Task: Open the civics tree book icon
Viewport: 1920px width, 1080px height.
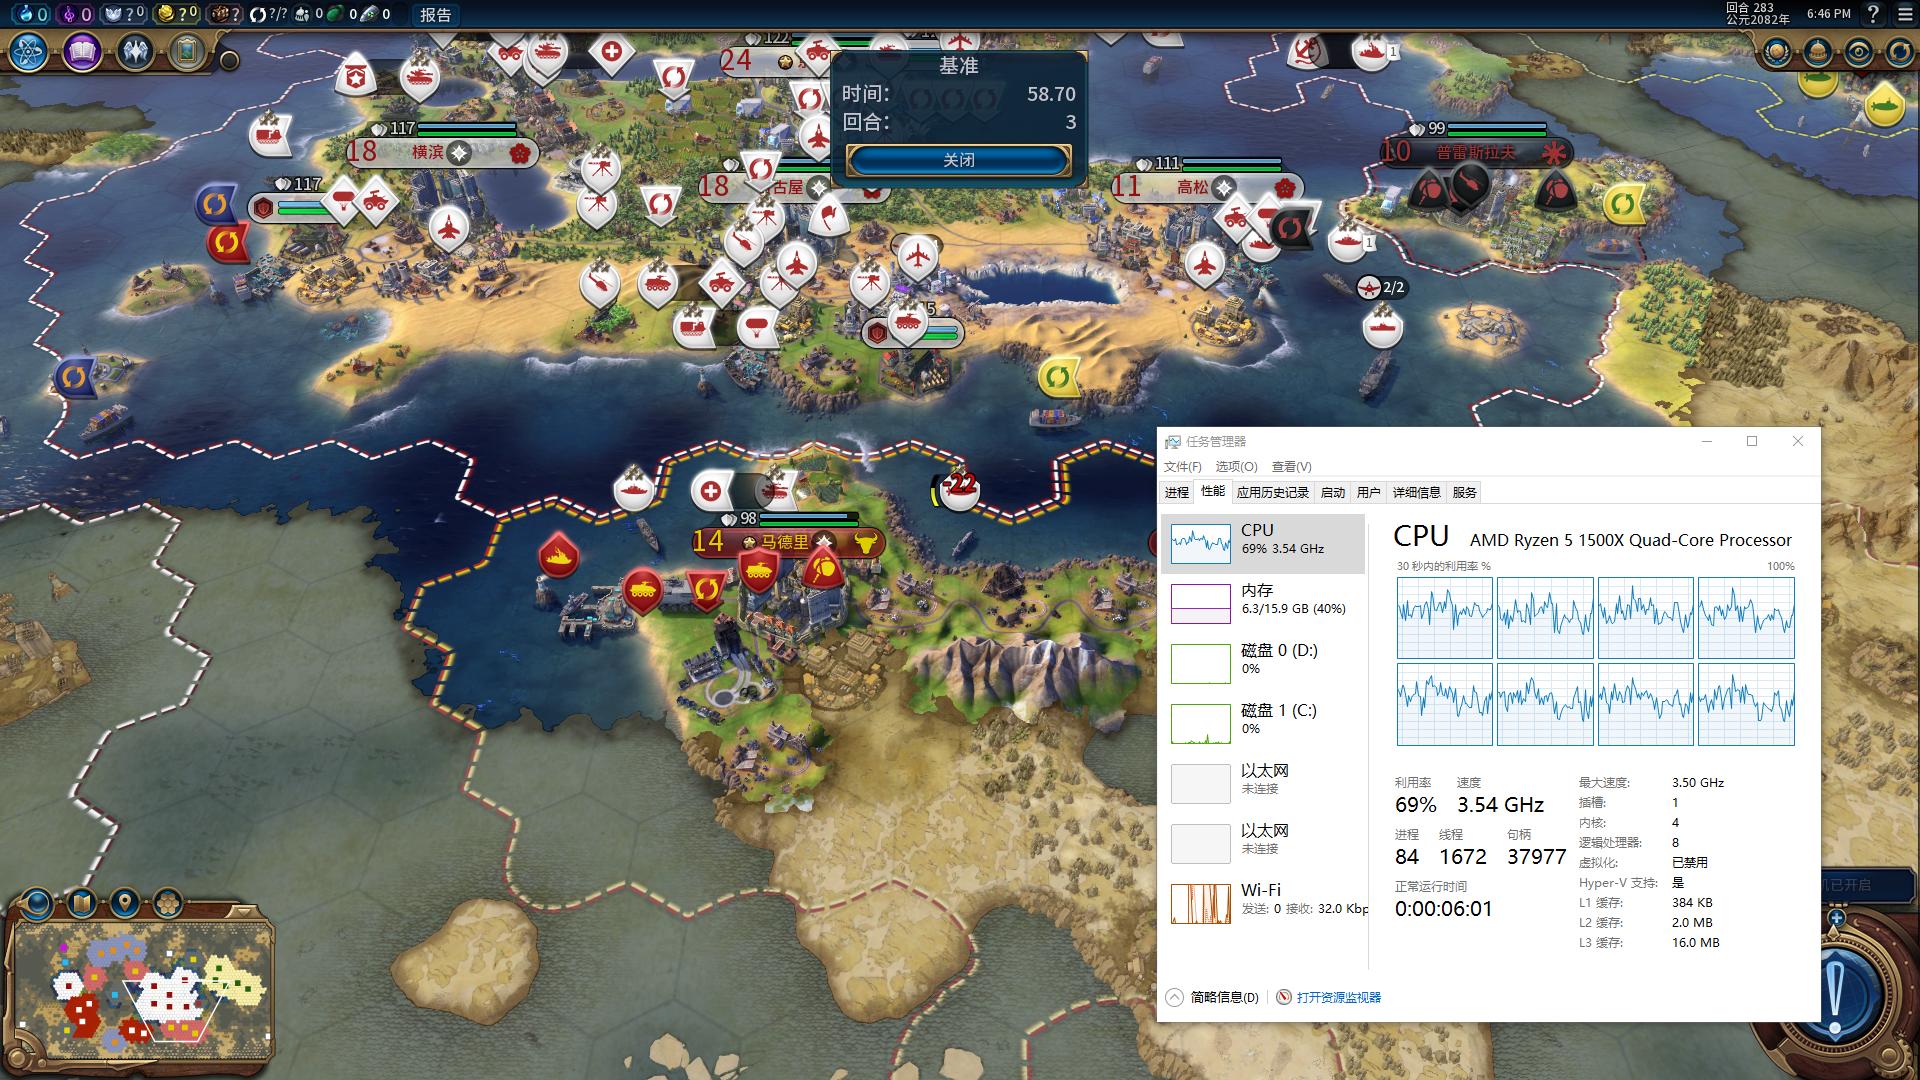Action: point(82,52)
